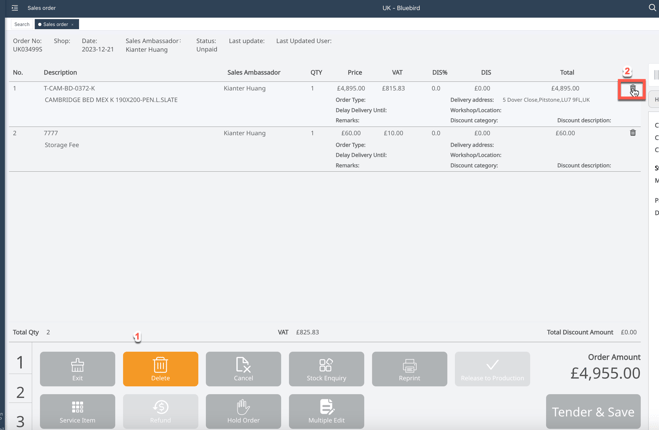Delete the Cambridge Bed line item via trash icon

[x=632, y=90]
